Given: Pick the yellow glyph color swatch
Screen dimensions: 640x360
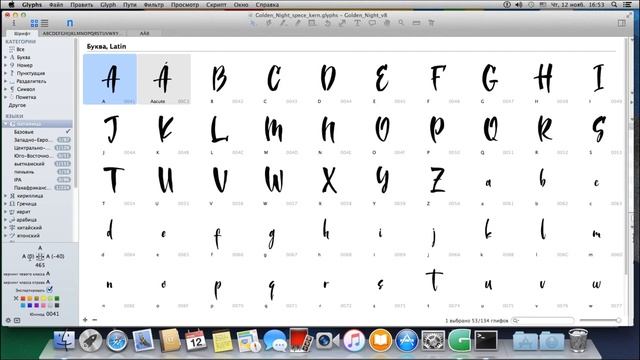Looking at the screenshot, I should point(43,298).
